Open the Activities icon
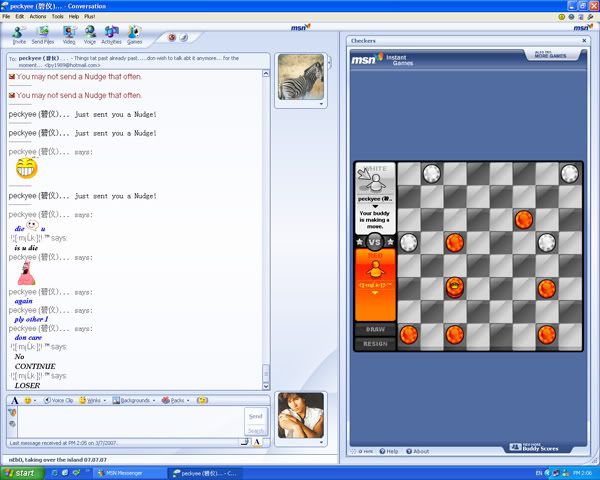Image resolution: width=600 pixels, height=480 pixels. (x=111, y=35)
